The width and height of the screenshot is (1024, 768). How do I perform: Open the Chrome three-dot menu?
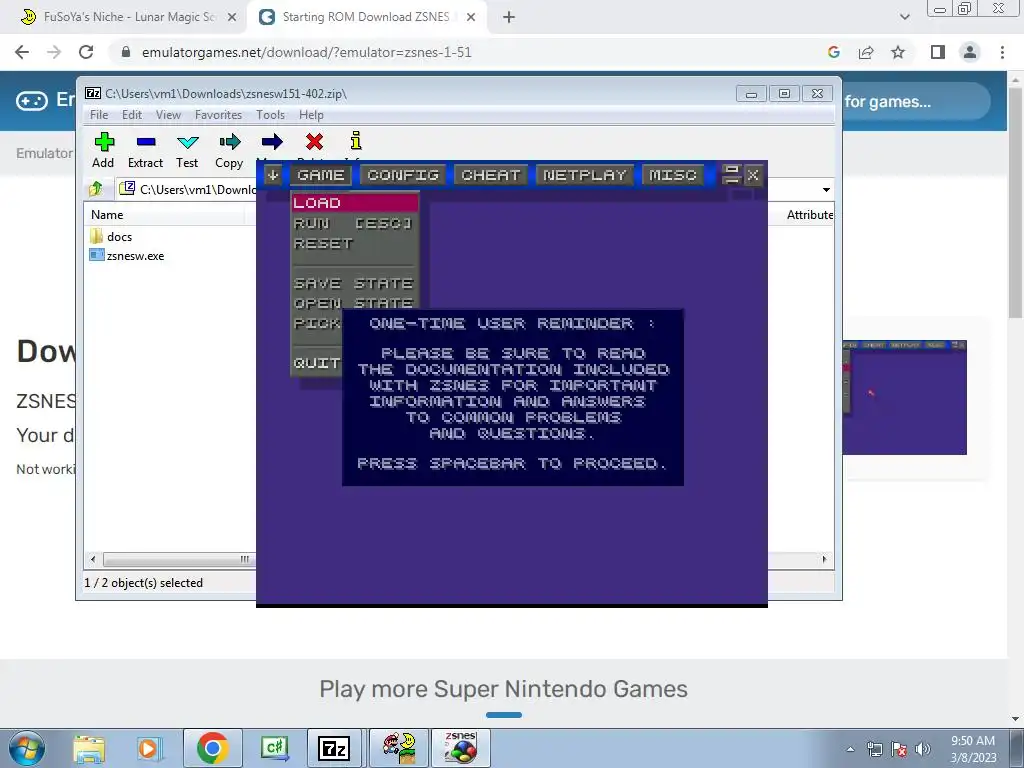(x=1002, y=52)
